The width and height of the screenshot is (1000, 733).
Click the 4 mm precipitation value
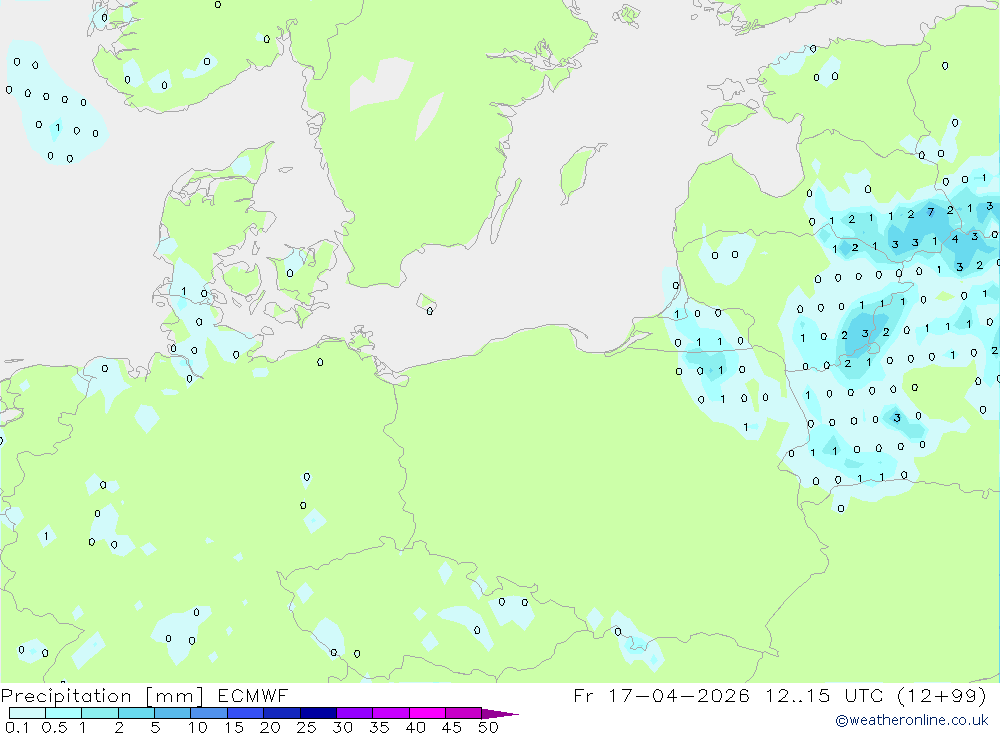coord(955,239)
